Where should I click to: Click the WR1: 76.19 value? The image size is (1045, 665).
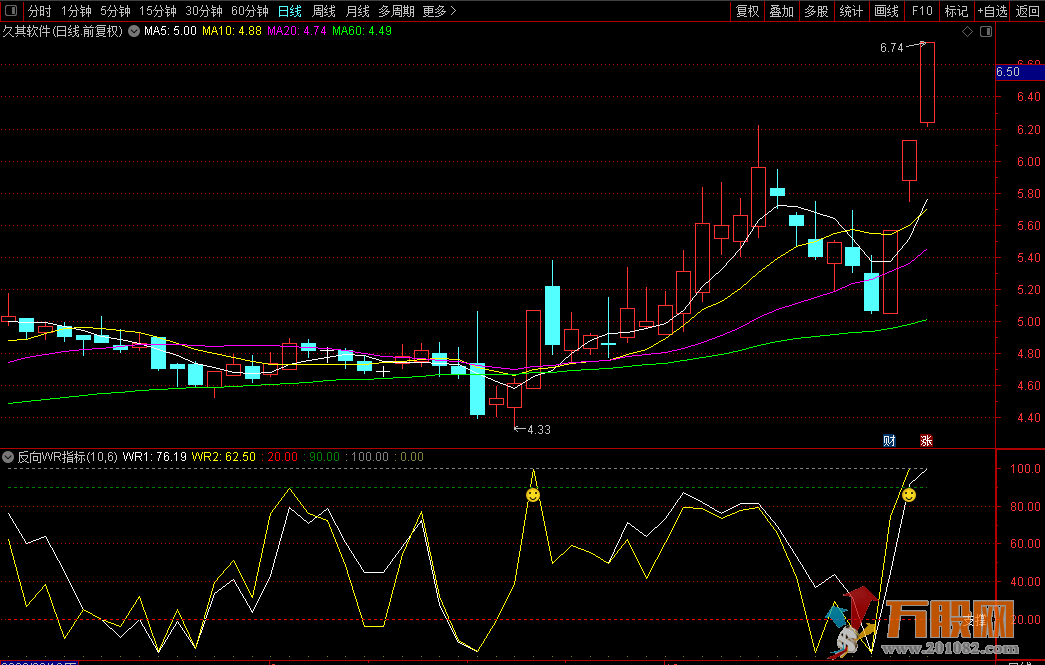pyautogui.click(x=155, y=457)
